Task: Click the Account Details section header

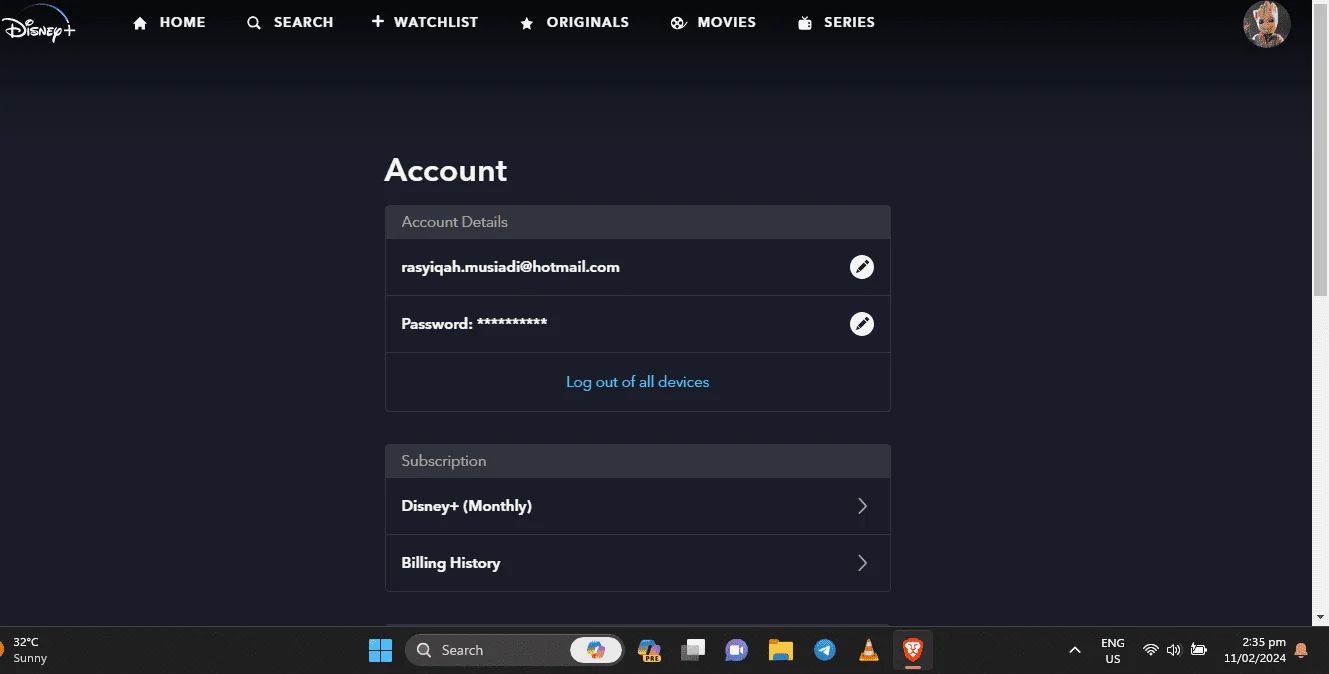Action: click(x=637, y=222)
